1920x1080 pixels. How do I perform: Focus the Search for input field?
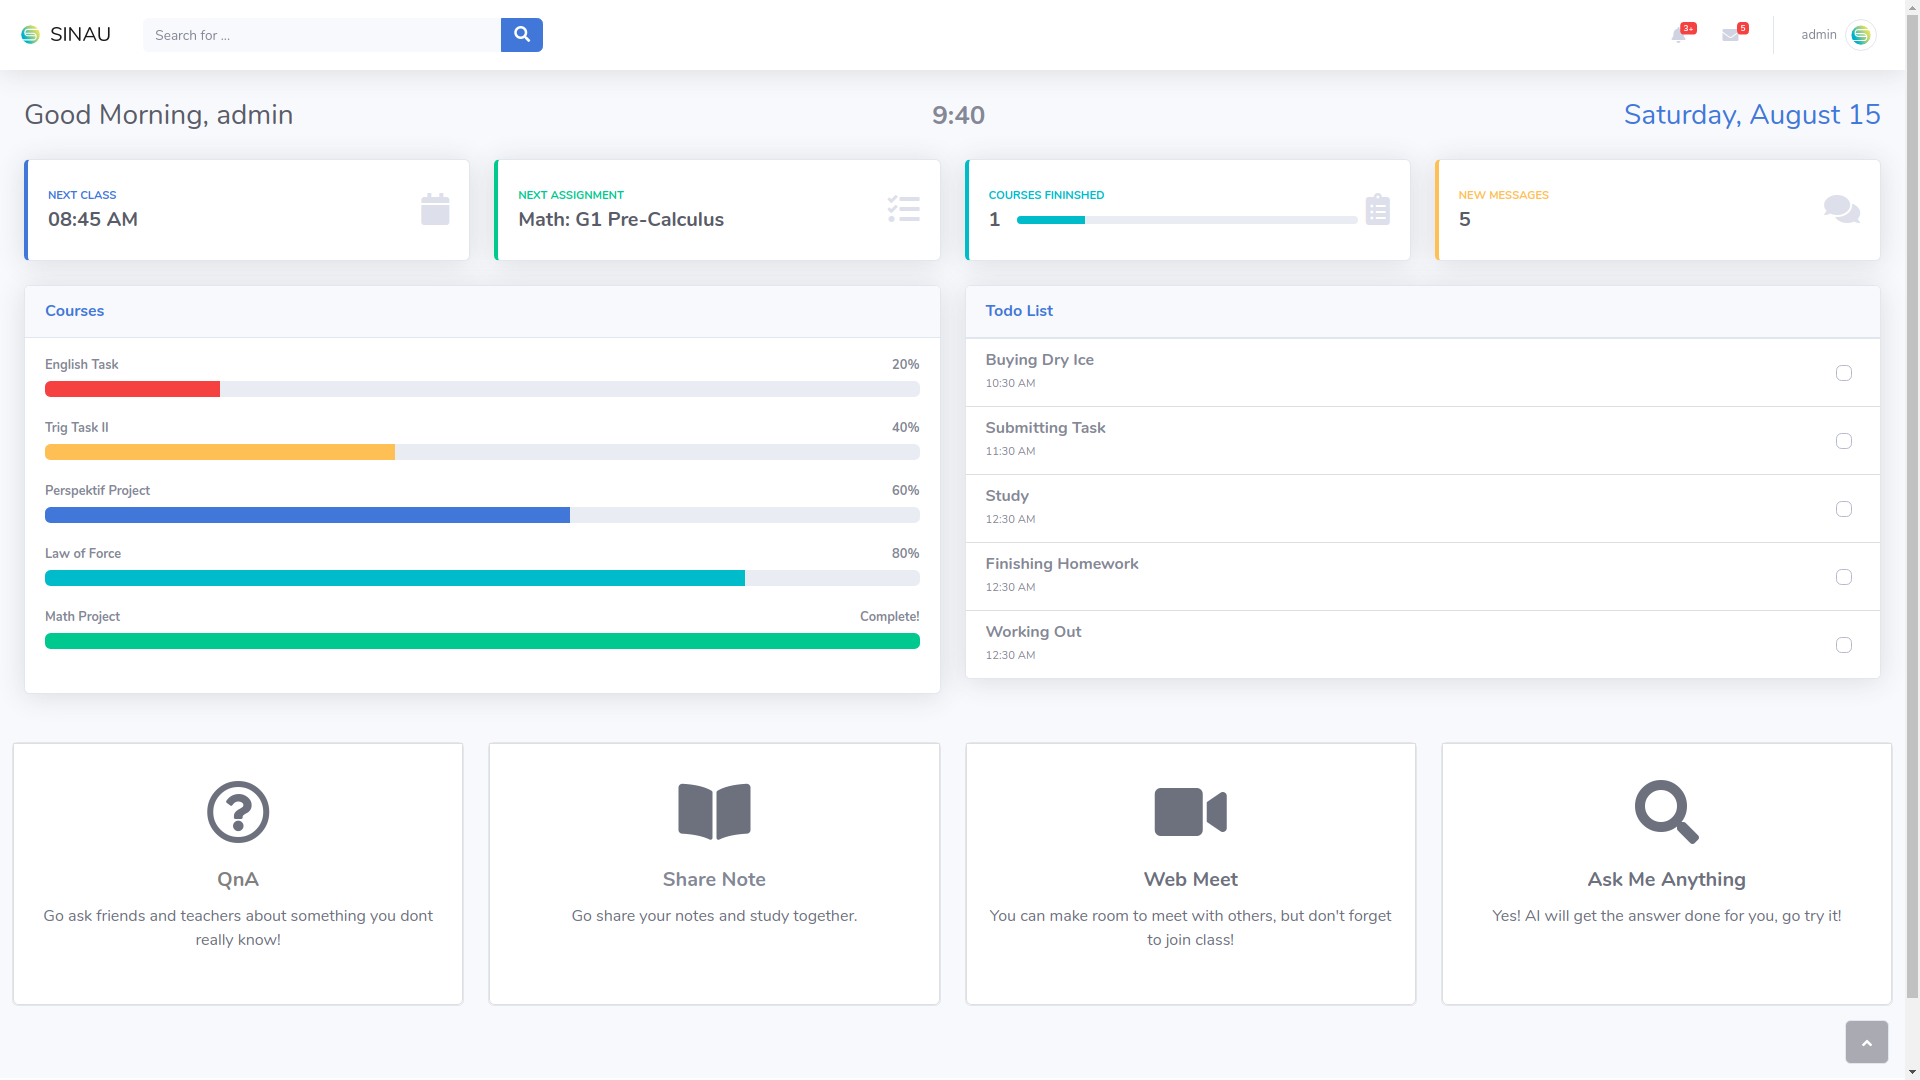pyautogui.click(x=322, y=35)
